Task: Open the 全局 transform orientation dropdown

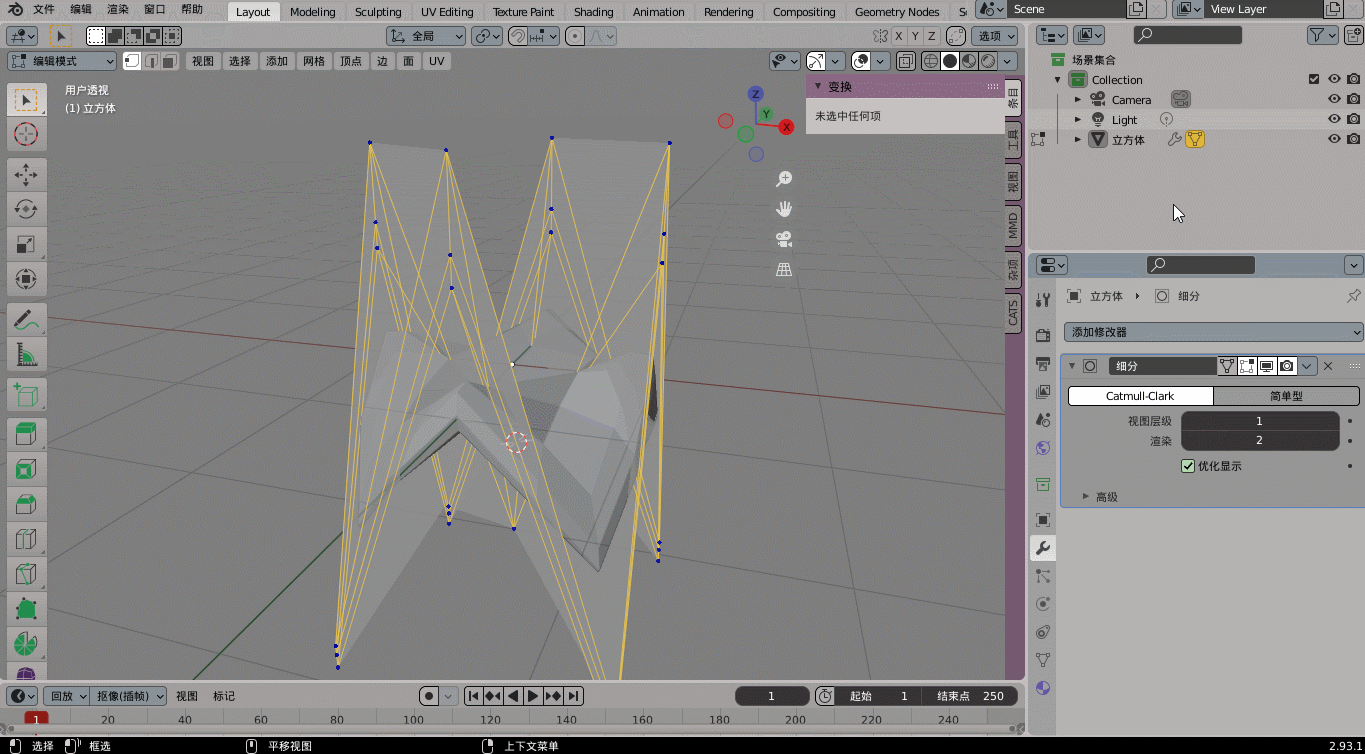Action: (426, 36)
